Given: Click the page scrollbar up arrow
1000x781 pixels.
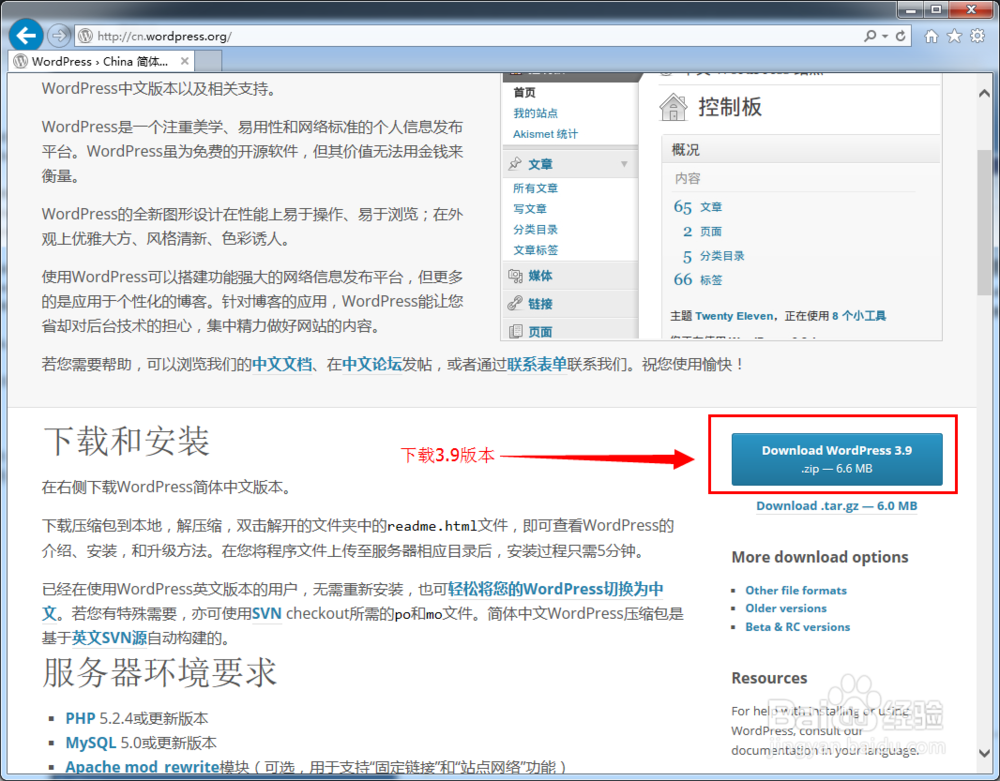Looking at the screenshot, I should tap(984, 94).
